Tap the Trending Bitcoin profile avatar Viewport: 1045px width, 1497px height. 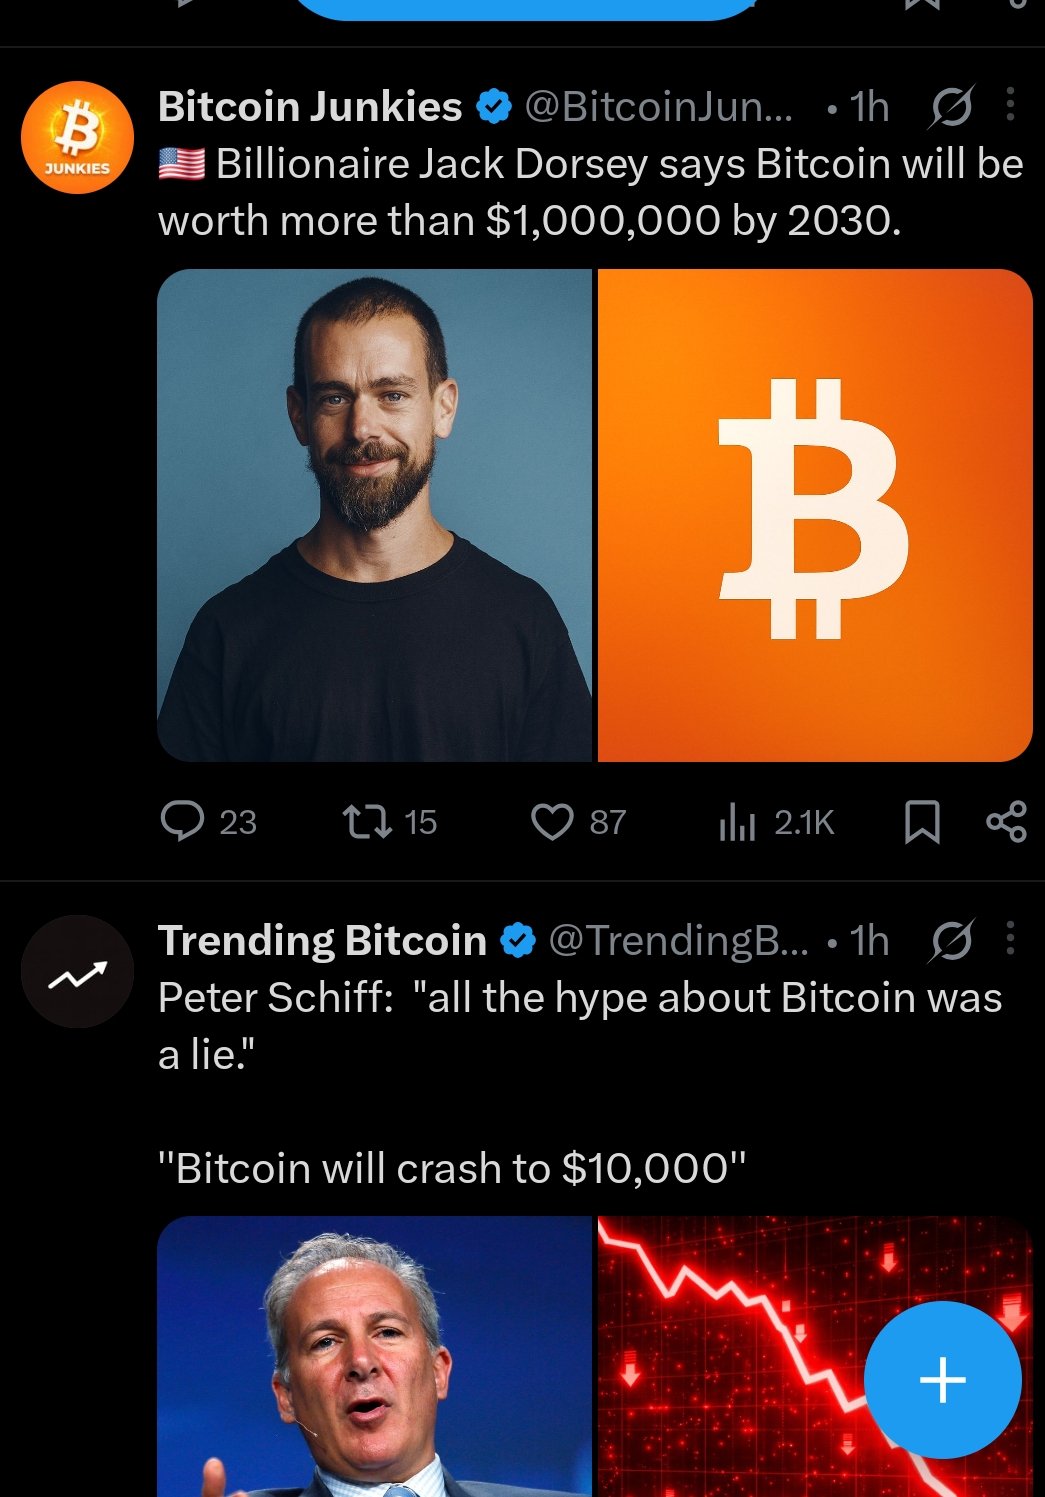point(78,971)
